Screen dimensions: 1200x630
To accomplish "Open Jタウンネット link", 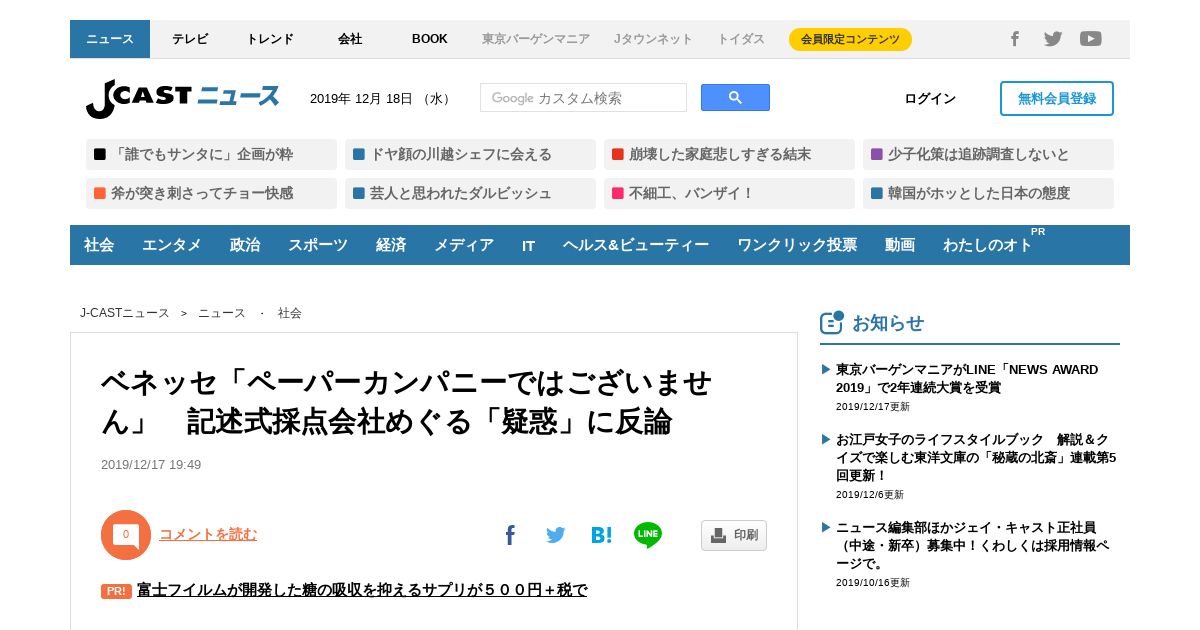I will click(653, 39).
